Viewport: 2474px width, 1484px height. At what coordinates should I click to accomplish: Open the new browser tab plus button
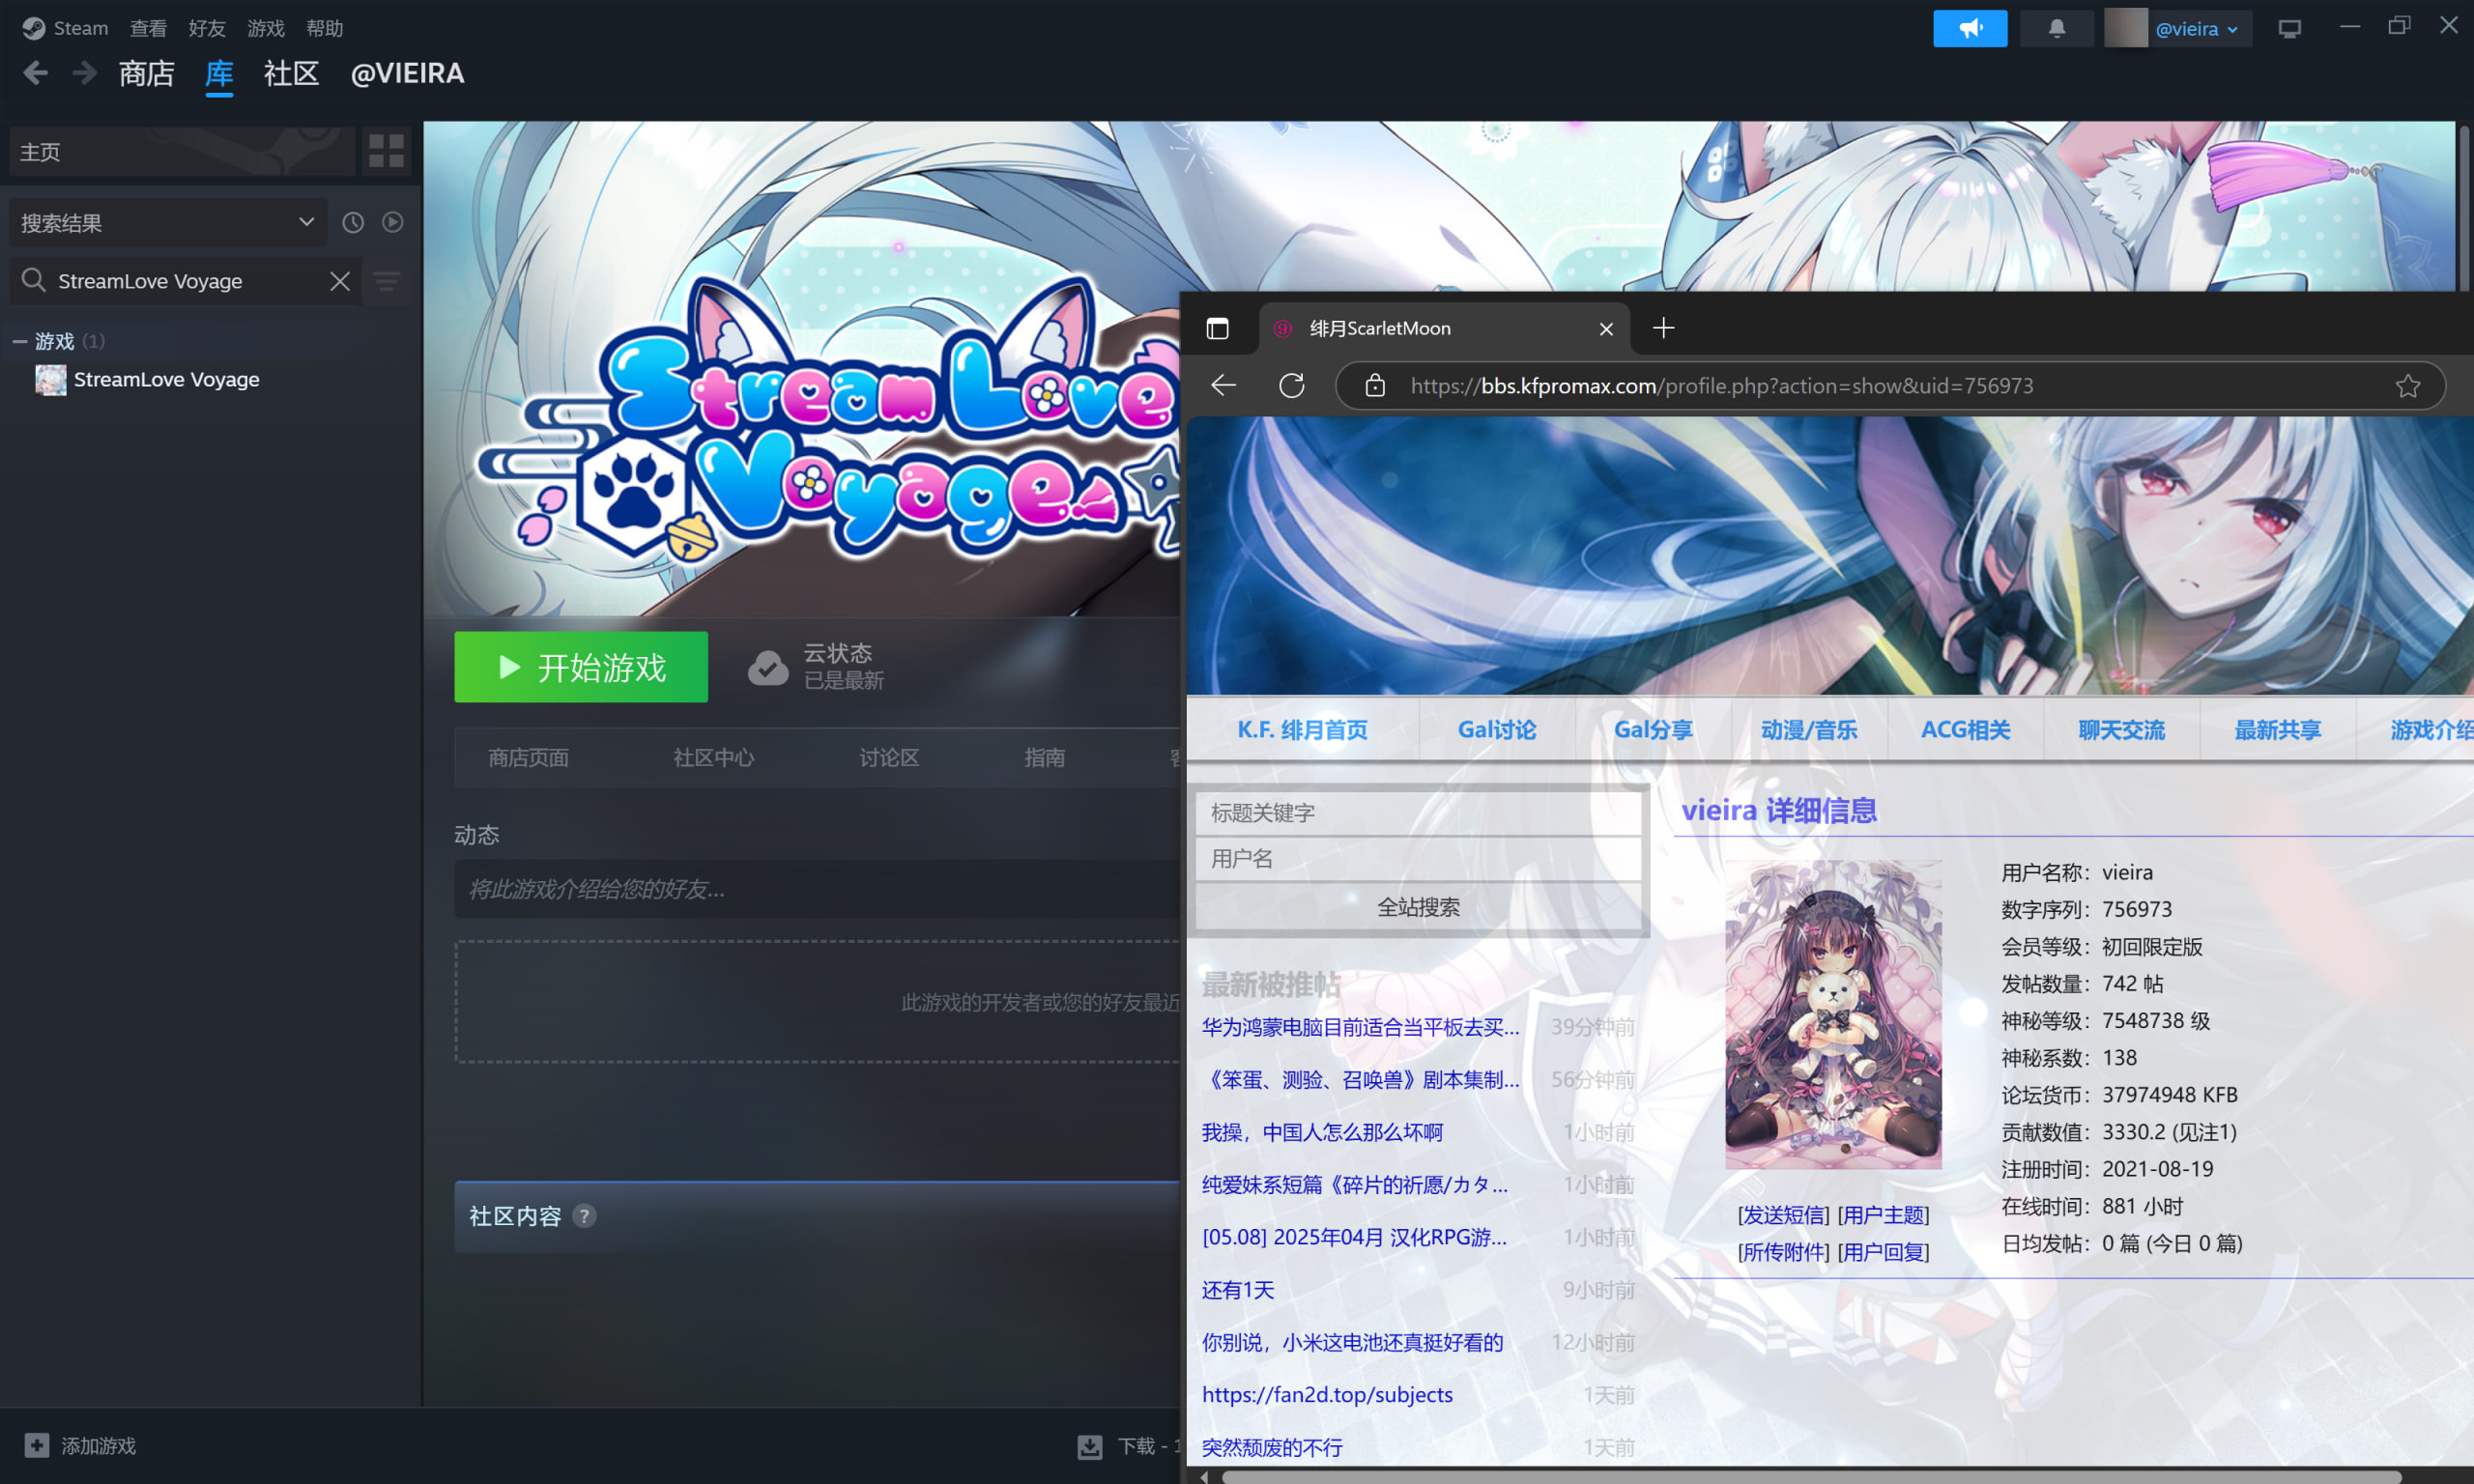point(1663,328)
